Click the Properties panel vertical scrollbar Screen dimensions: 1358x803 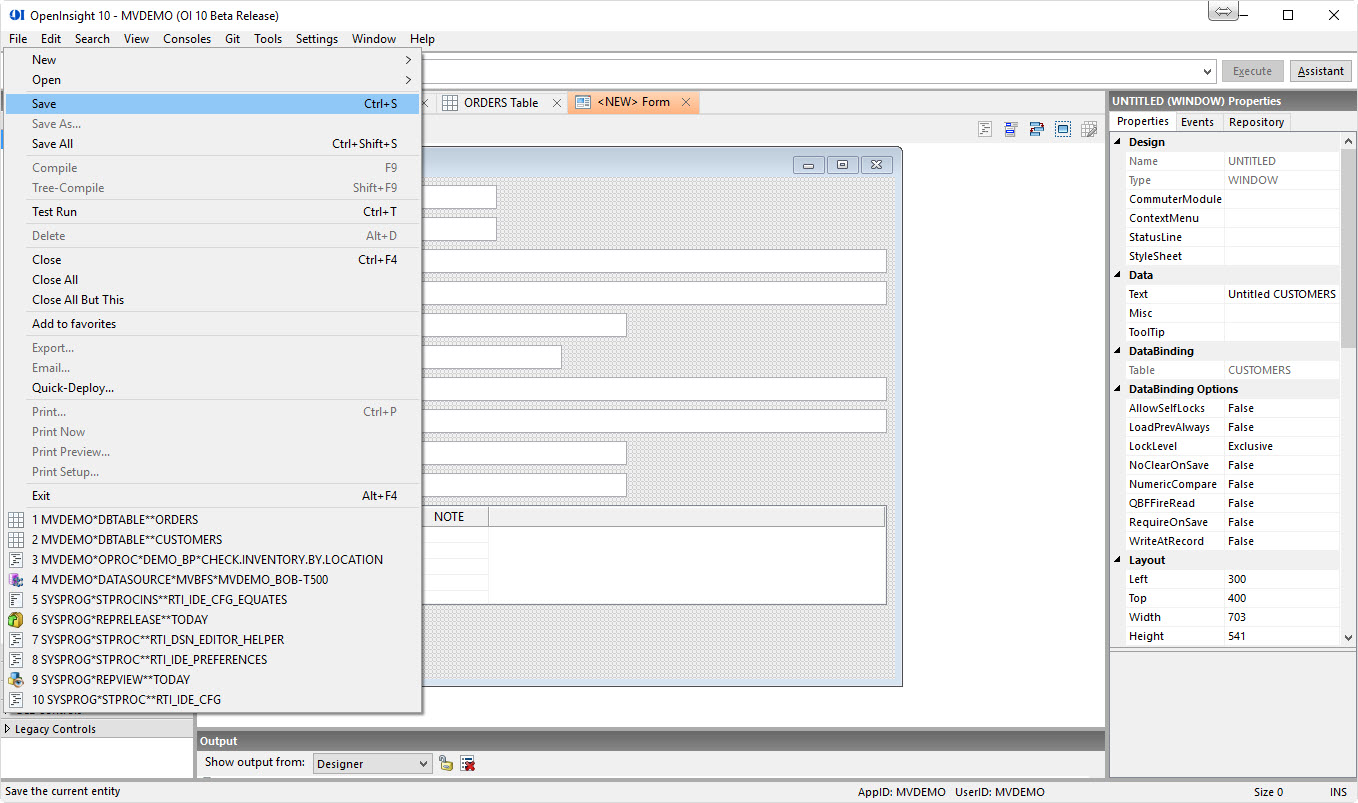click(x=1348, y=389)
